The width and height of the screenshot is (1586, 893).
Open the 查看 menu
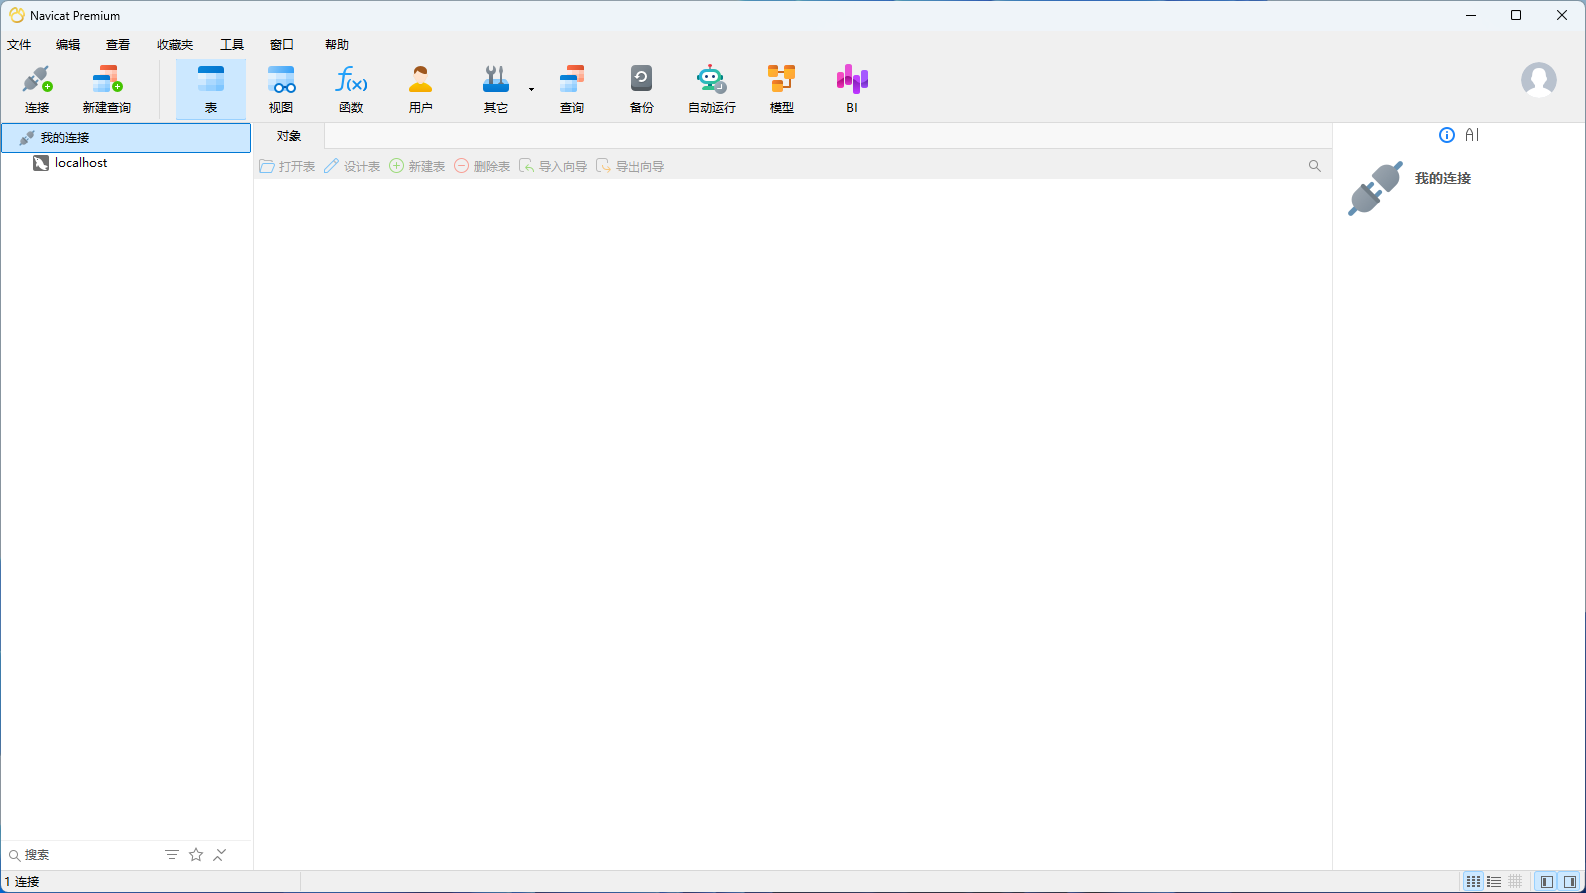[118, 44]
